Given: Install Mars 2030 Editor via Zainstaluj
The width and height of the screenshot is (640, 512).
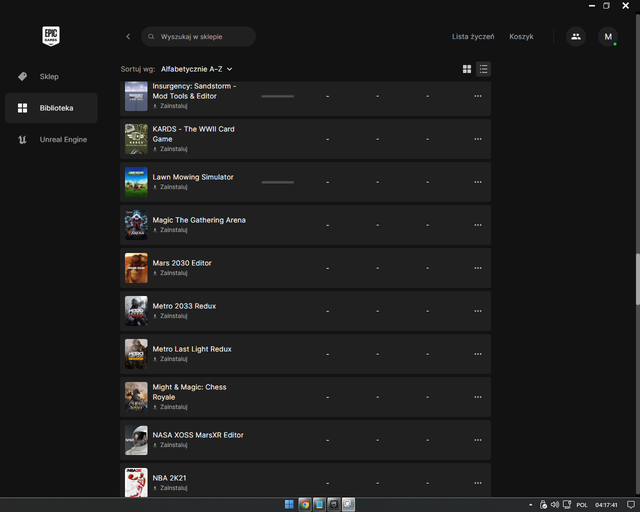Looking at the screenshot, I should point(170,273).
